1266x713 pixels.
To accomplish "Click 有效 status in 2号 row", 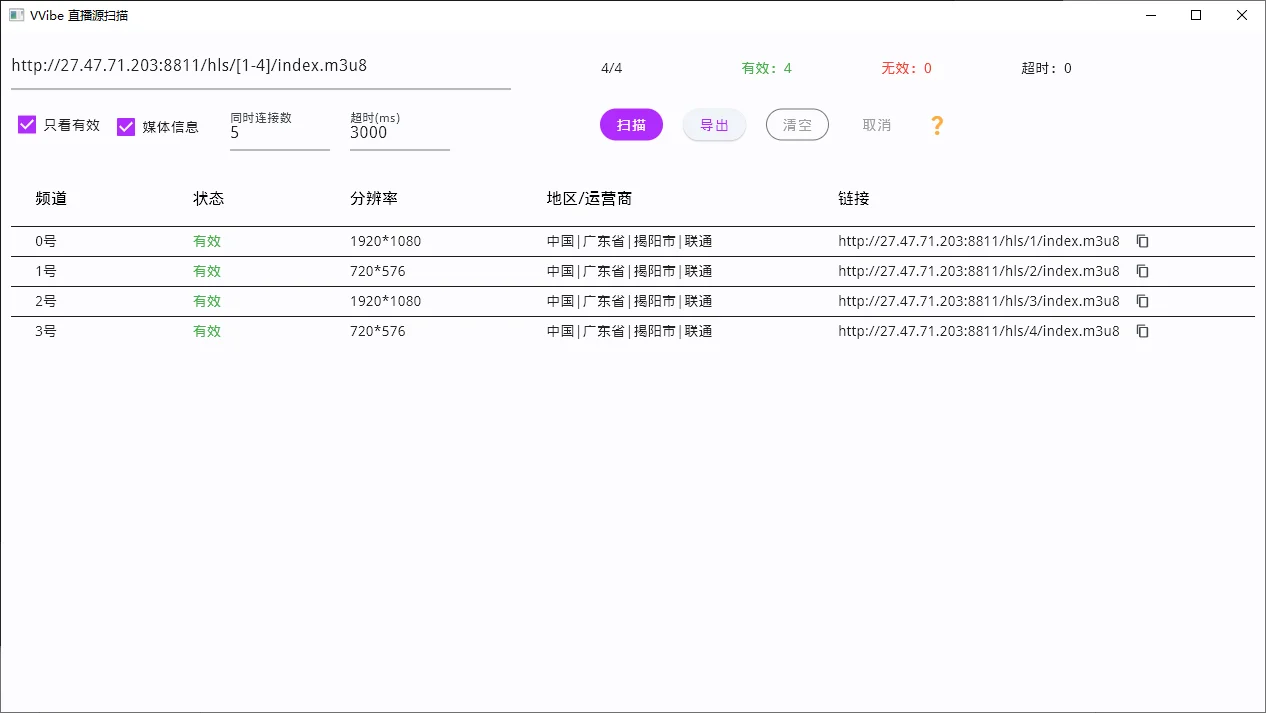I will [207, 301].
